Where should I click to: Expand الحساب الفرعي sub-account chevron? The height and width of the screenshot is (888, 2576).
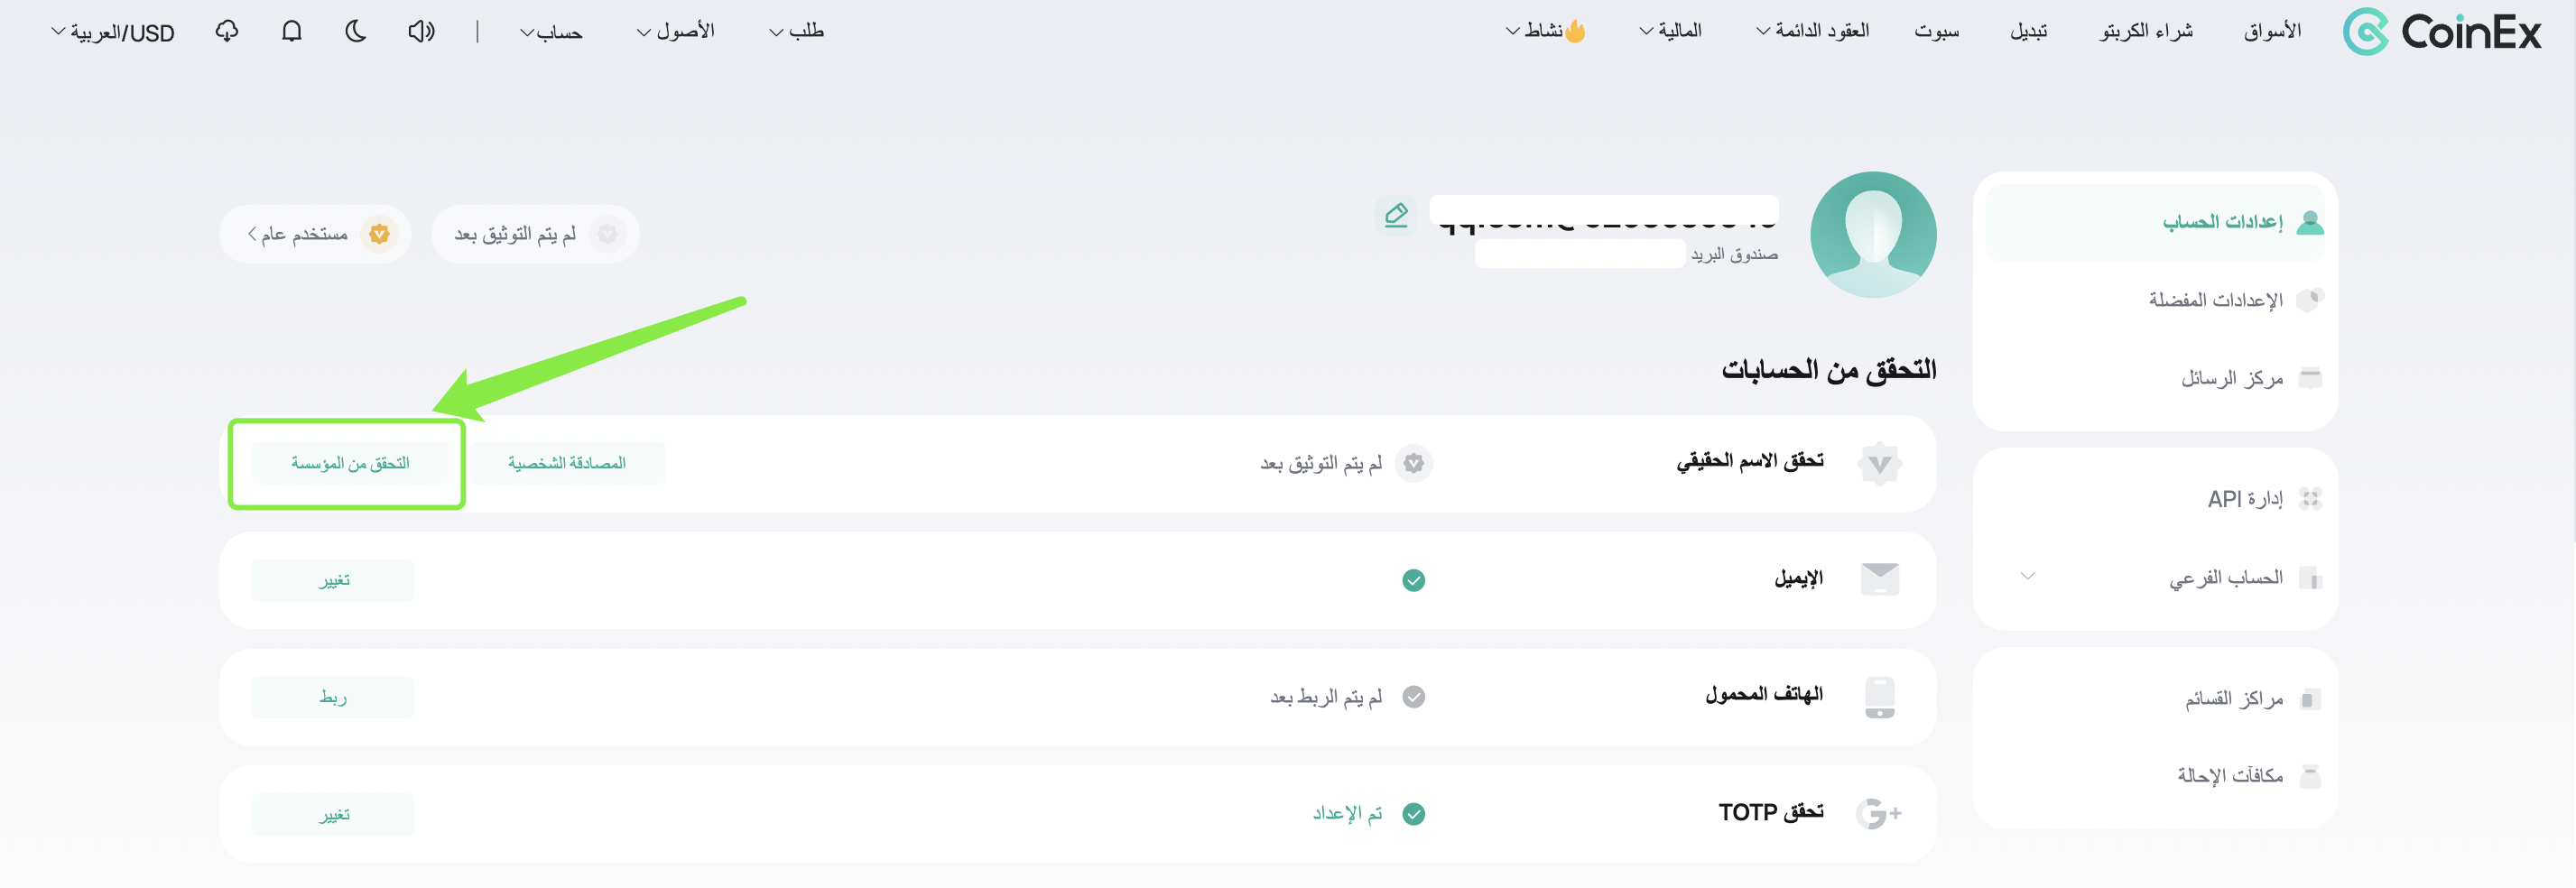[x=2027, y=576]
